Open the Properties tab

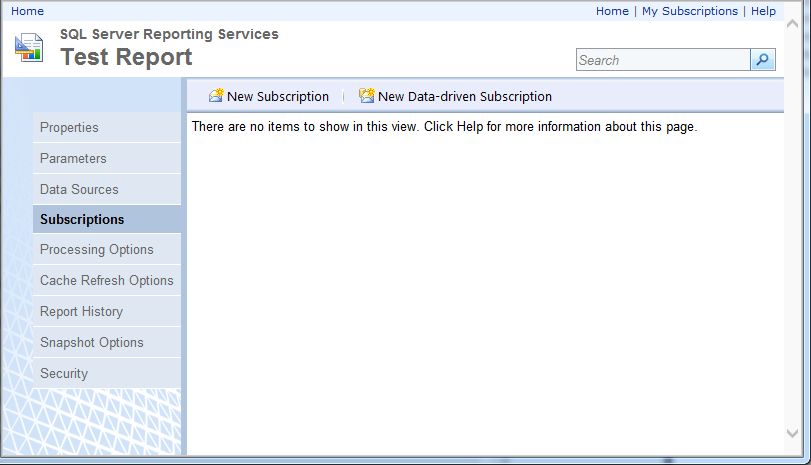click(x=69, y=128)
